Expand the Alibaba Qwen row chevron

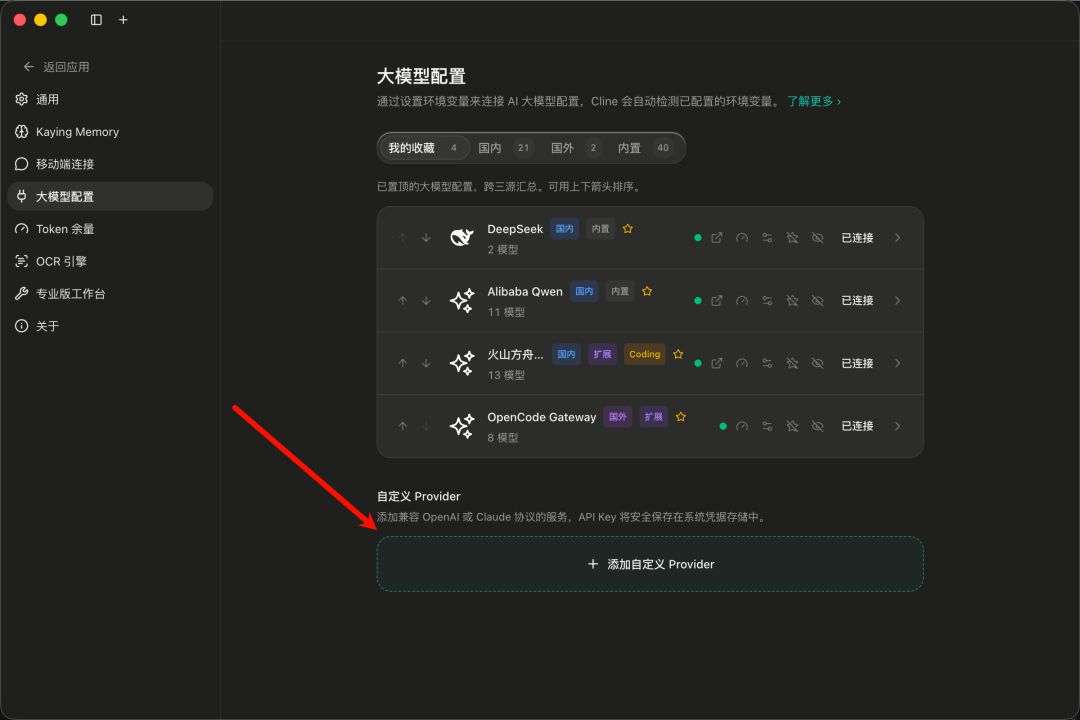(x=897, y=300)
